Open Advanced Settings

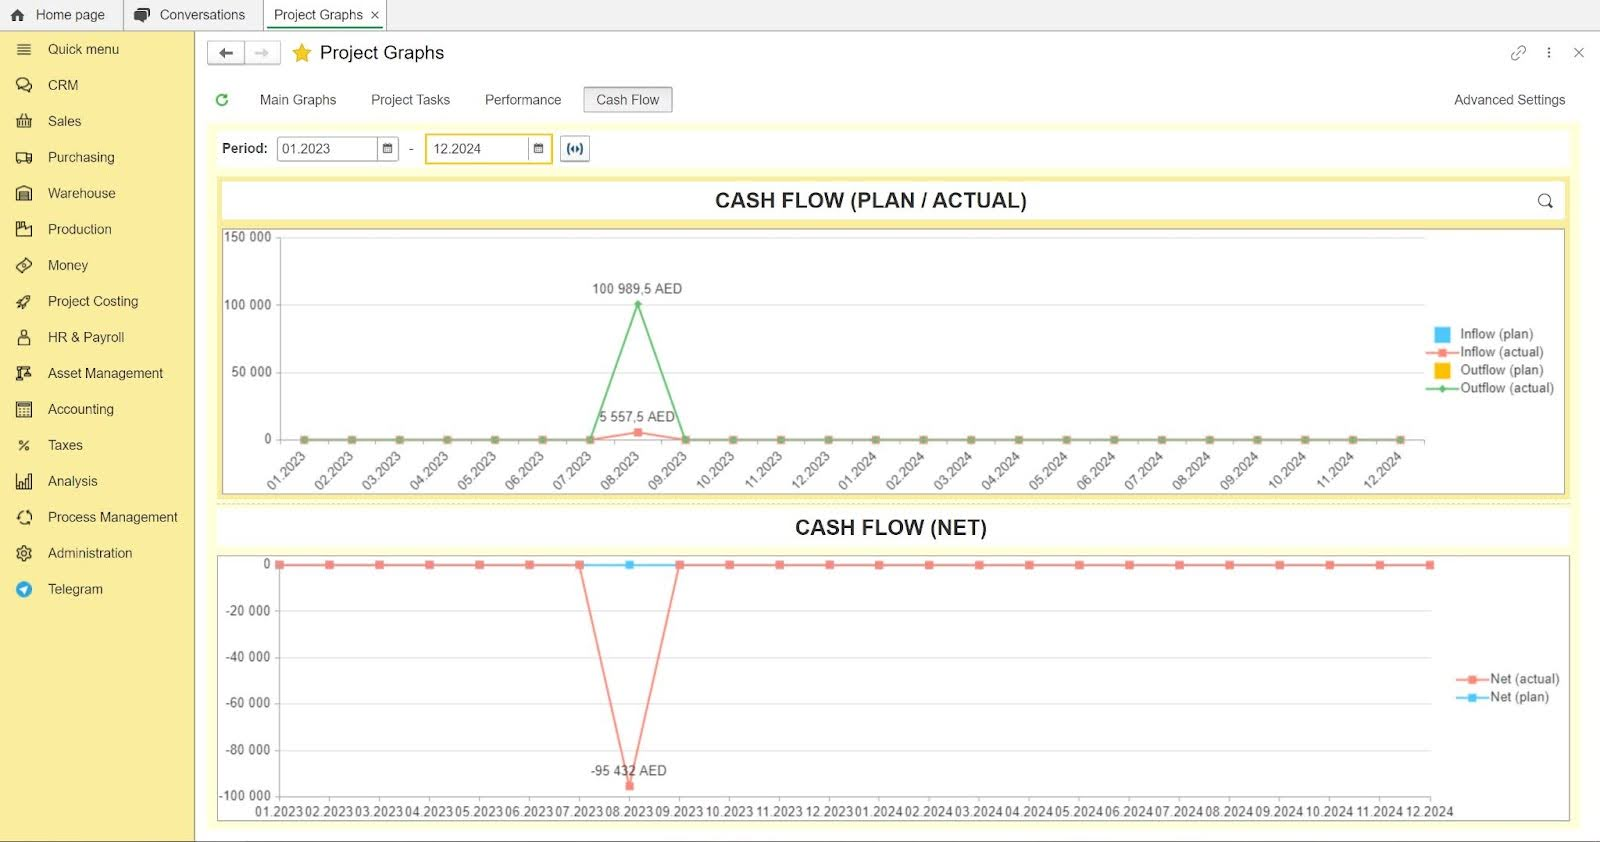click(1509, 100)
